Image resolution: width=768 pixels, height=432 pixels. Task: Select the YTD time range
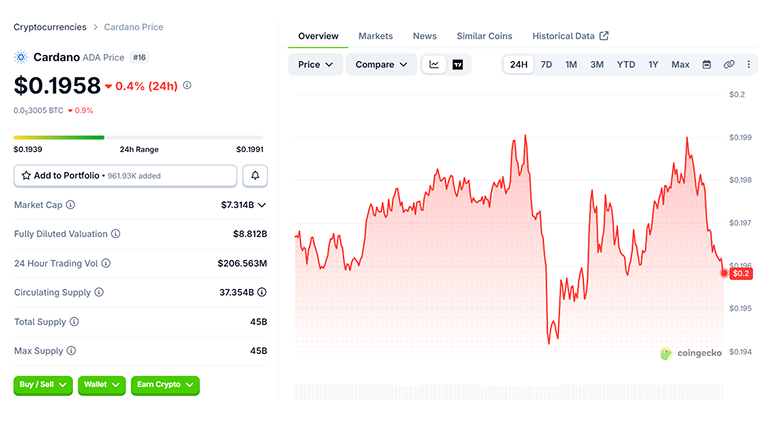tap(626, 65)
